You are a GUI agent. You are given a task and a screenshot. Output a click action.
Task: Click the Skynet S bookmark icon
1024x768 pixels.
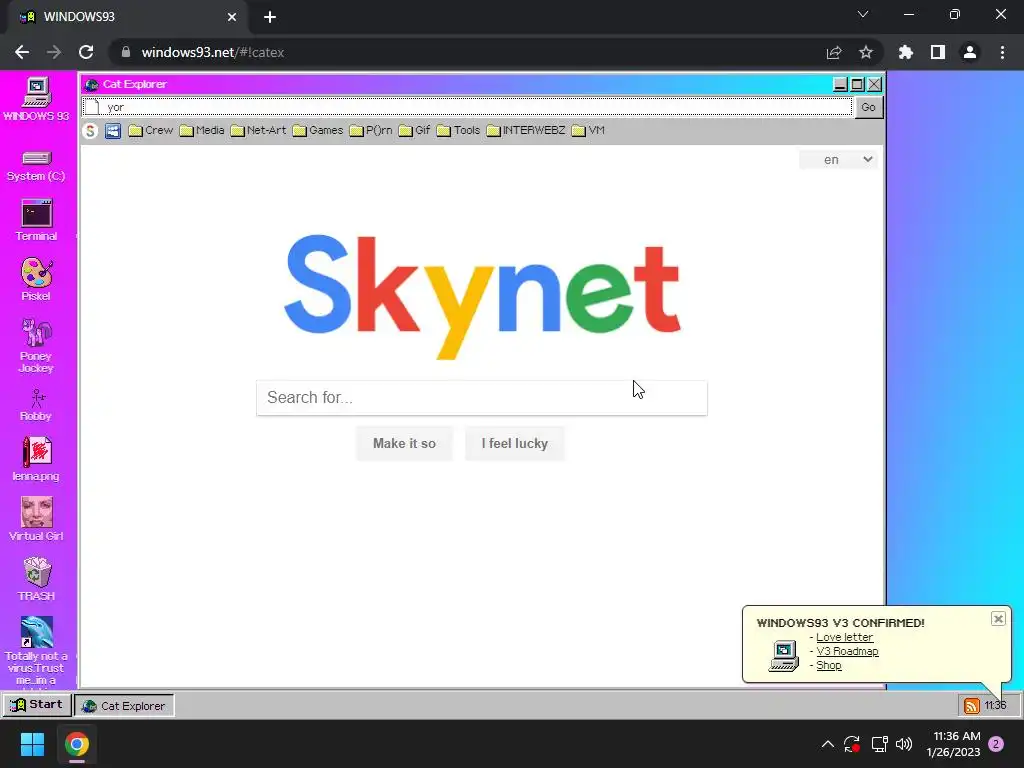coord(90,131)
